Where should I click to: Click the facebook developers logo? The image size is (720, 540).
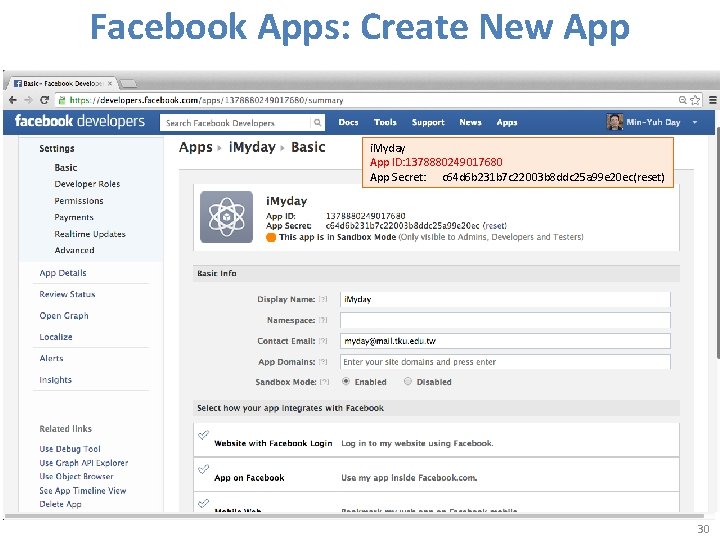(79, 122)
